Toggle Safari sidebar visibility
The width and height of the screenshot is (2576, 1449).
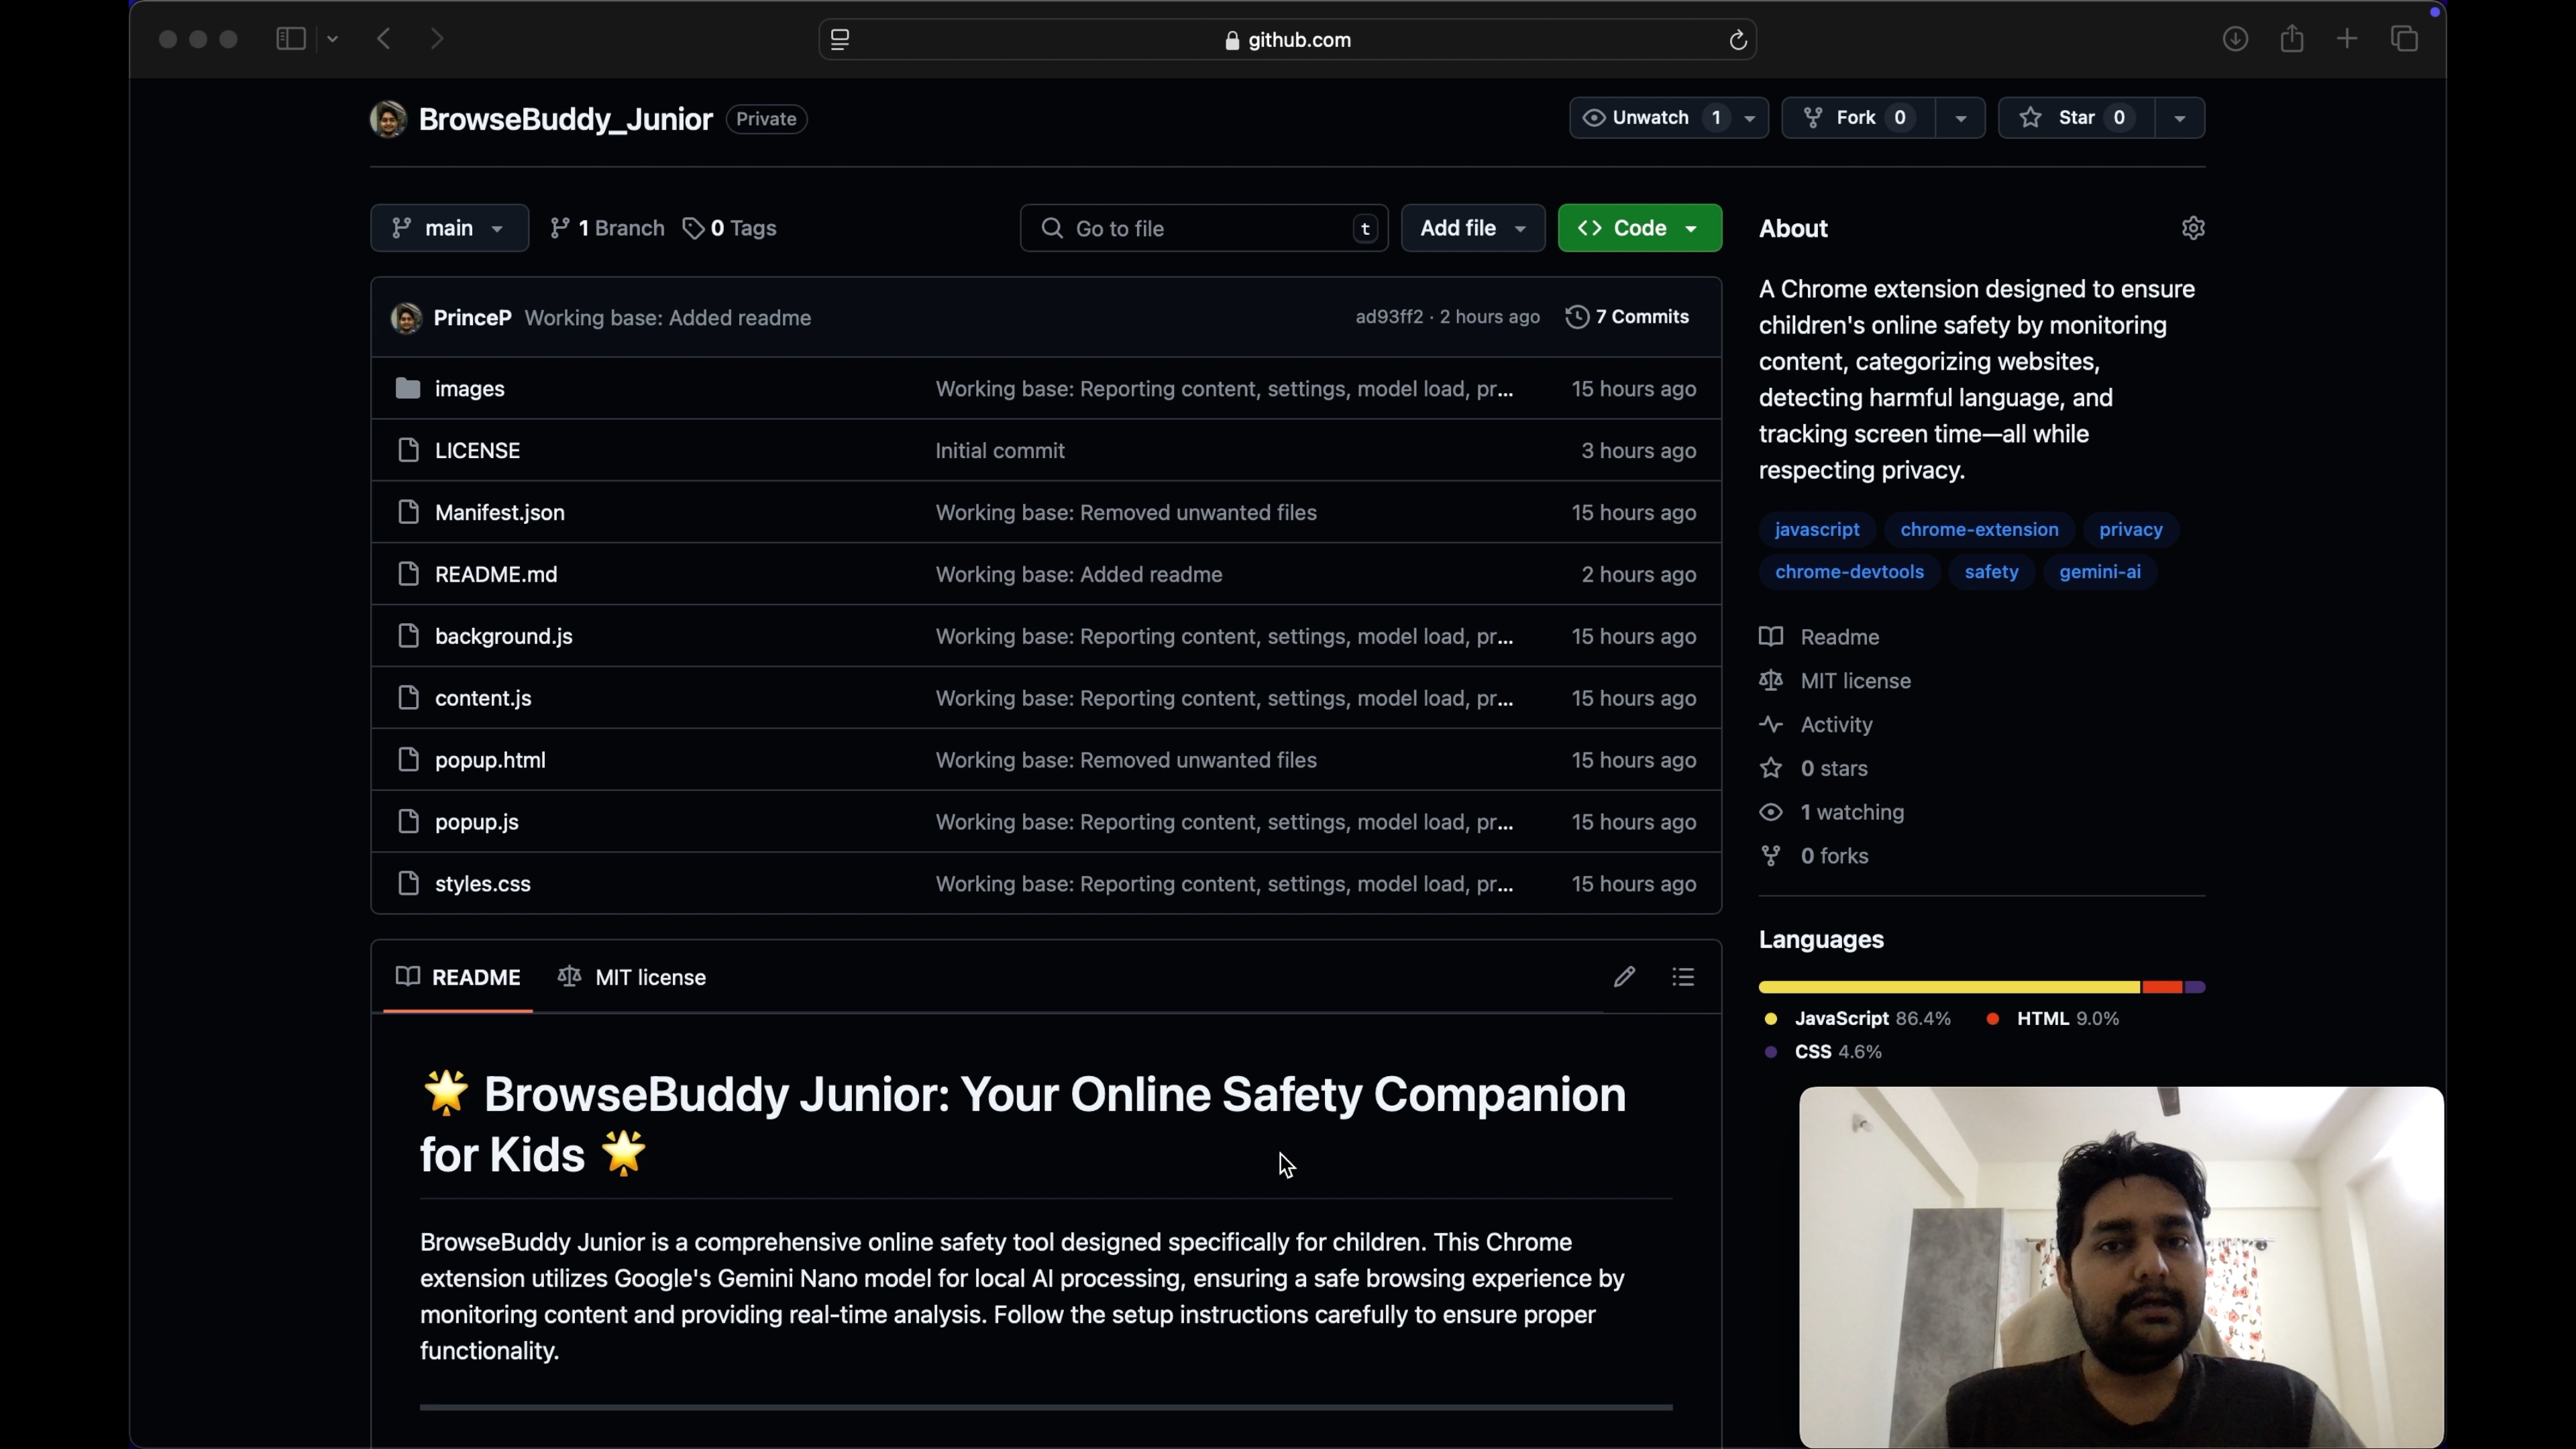290,39
